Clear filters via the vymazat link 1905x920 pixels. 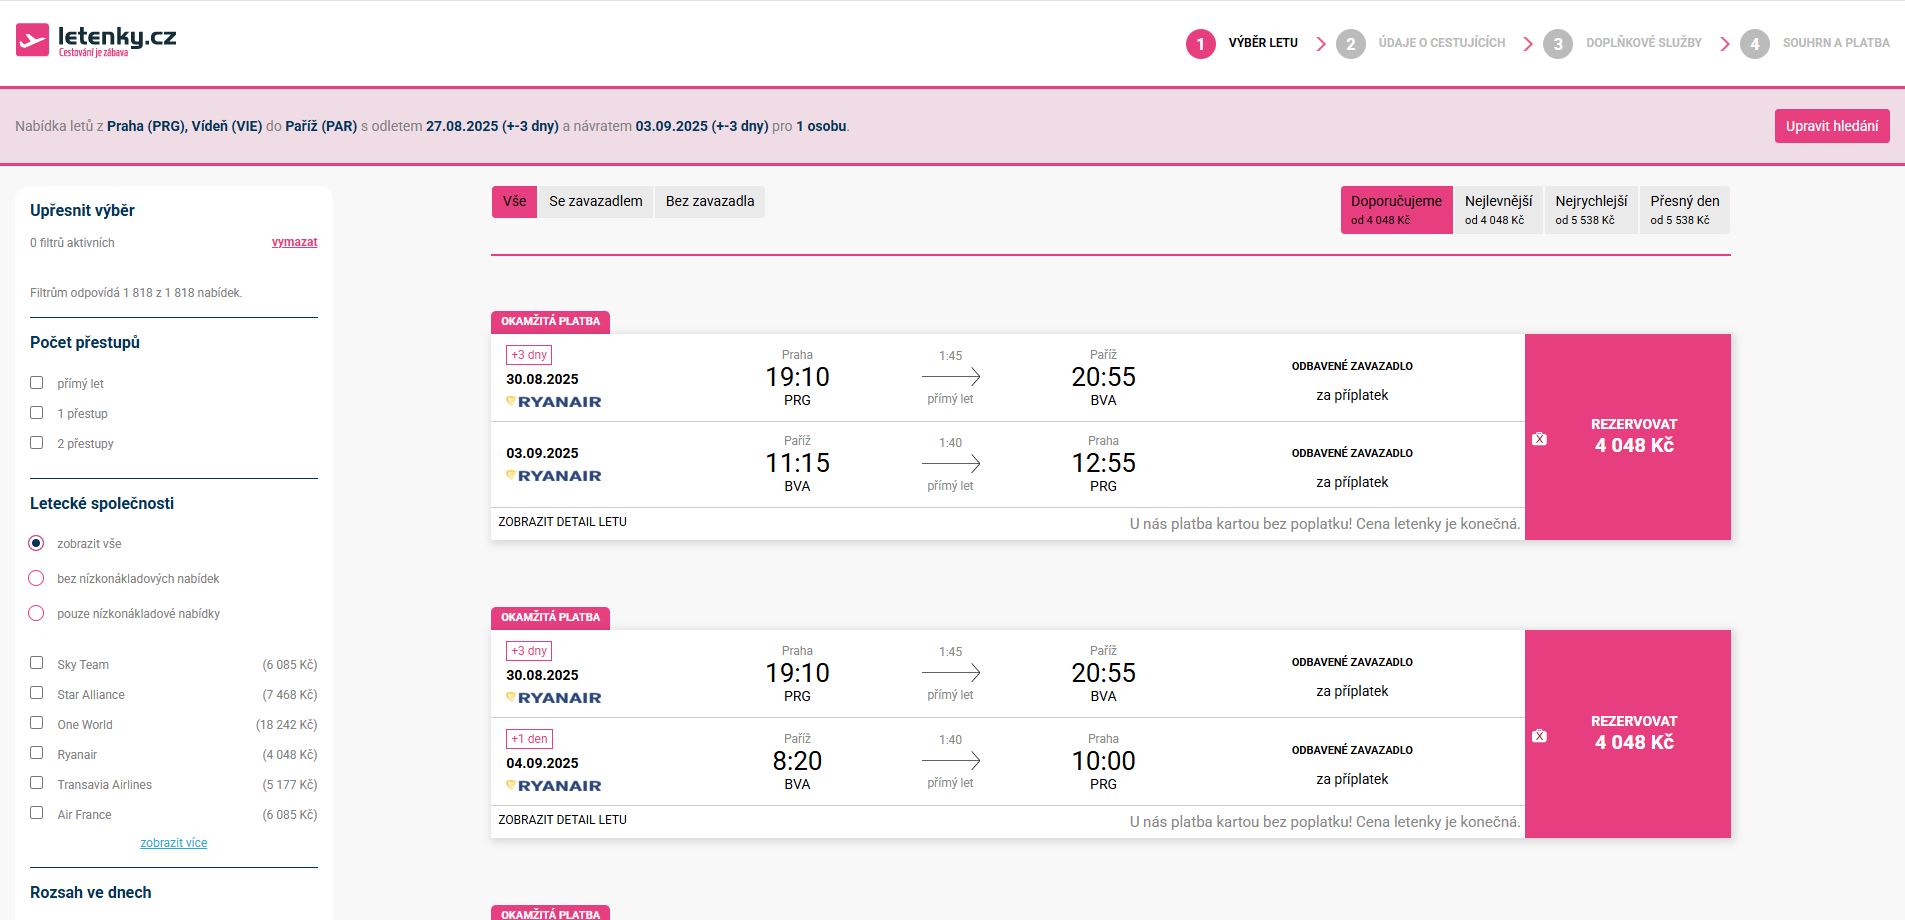(295, 242)
